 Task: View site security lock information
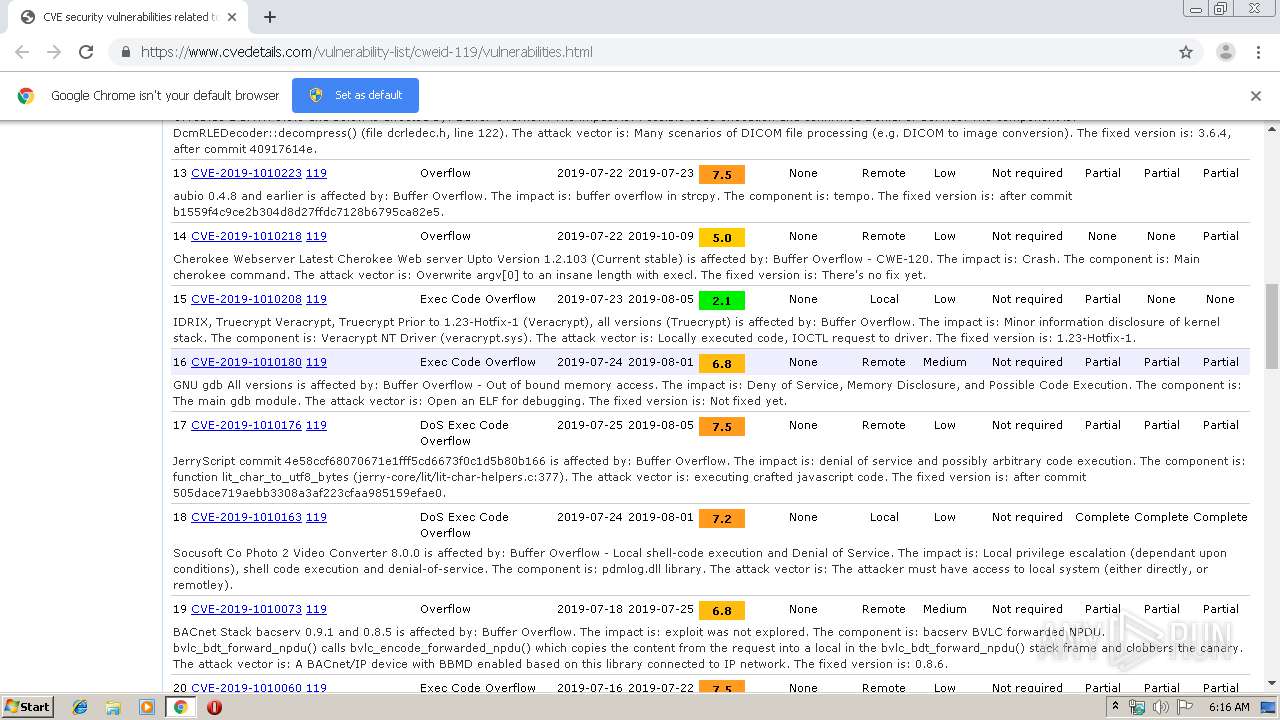[x=125, y=52]
